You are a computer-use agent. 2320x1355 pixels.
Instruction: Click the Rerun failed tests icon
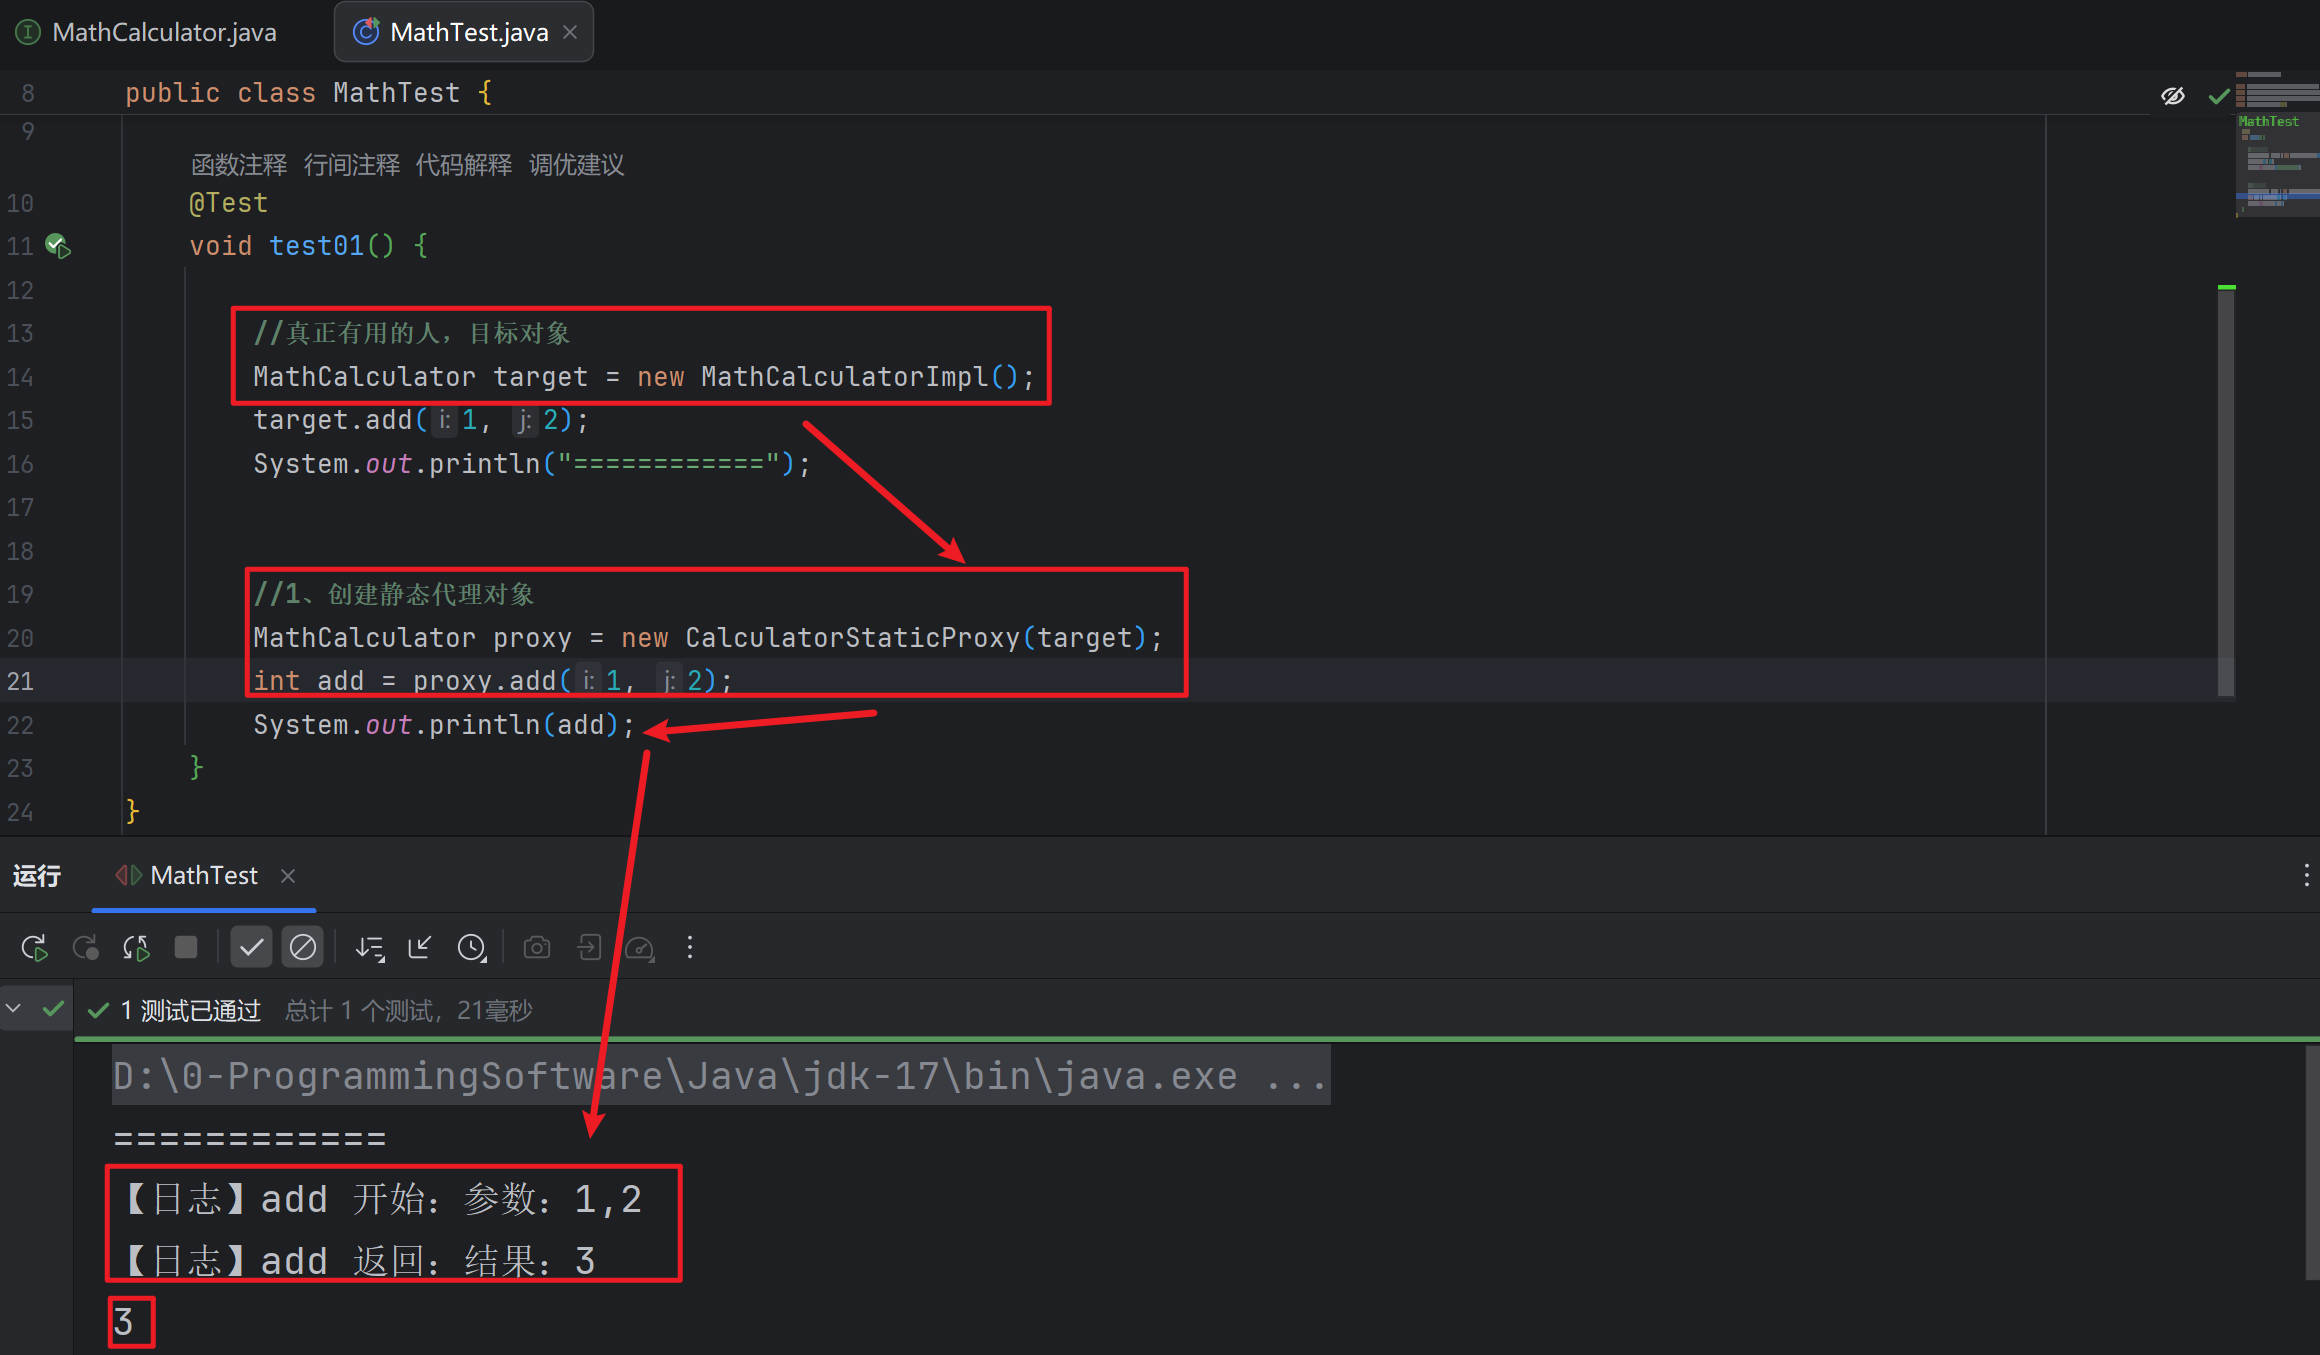85,947
